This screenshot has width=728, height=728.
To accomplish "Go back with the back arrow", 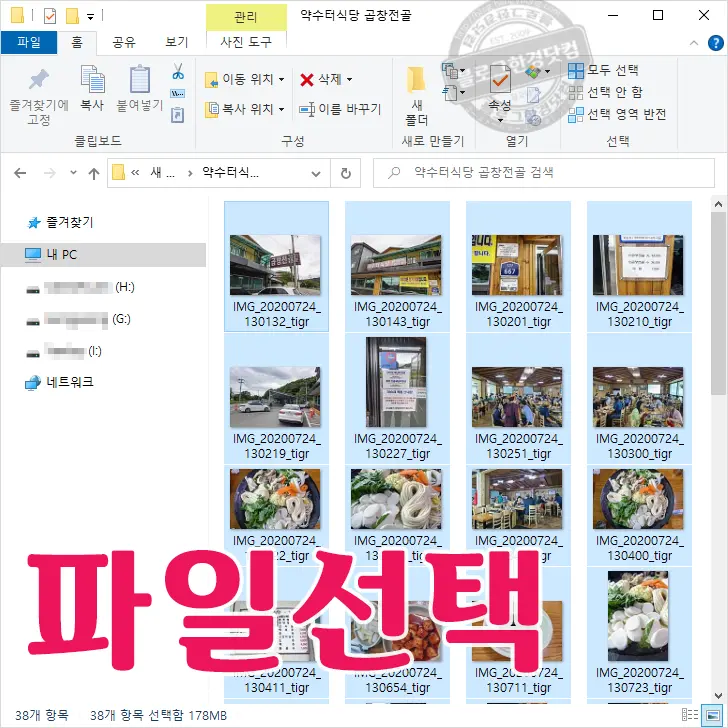I will [x=20, y=173].
